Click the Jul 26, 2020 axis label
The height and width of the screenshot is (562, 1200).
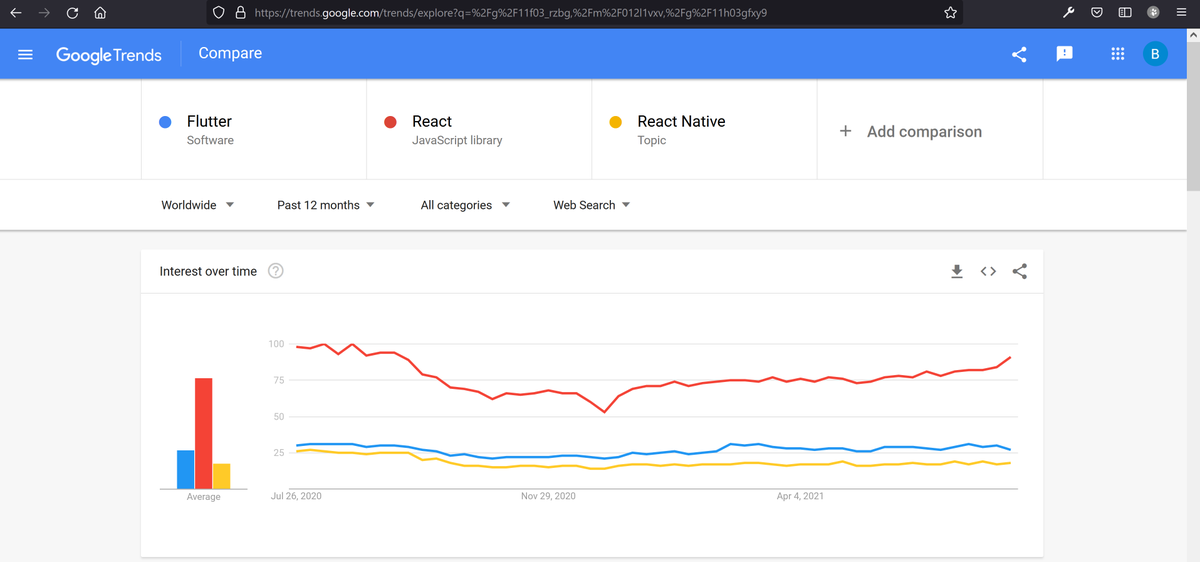296,496
